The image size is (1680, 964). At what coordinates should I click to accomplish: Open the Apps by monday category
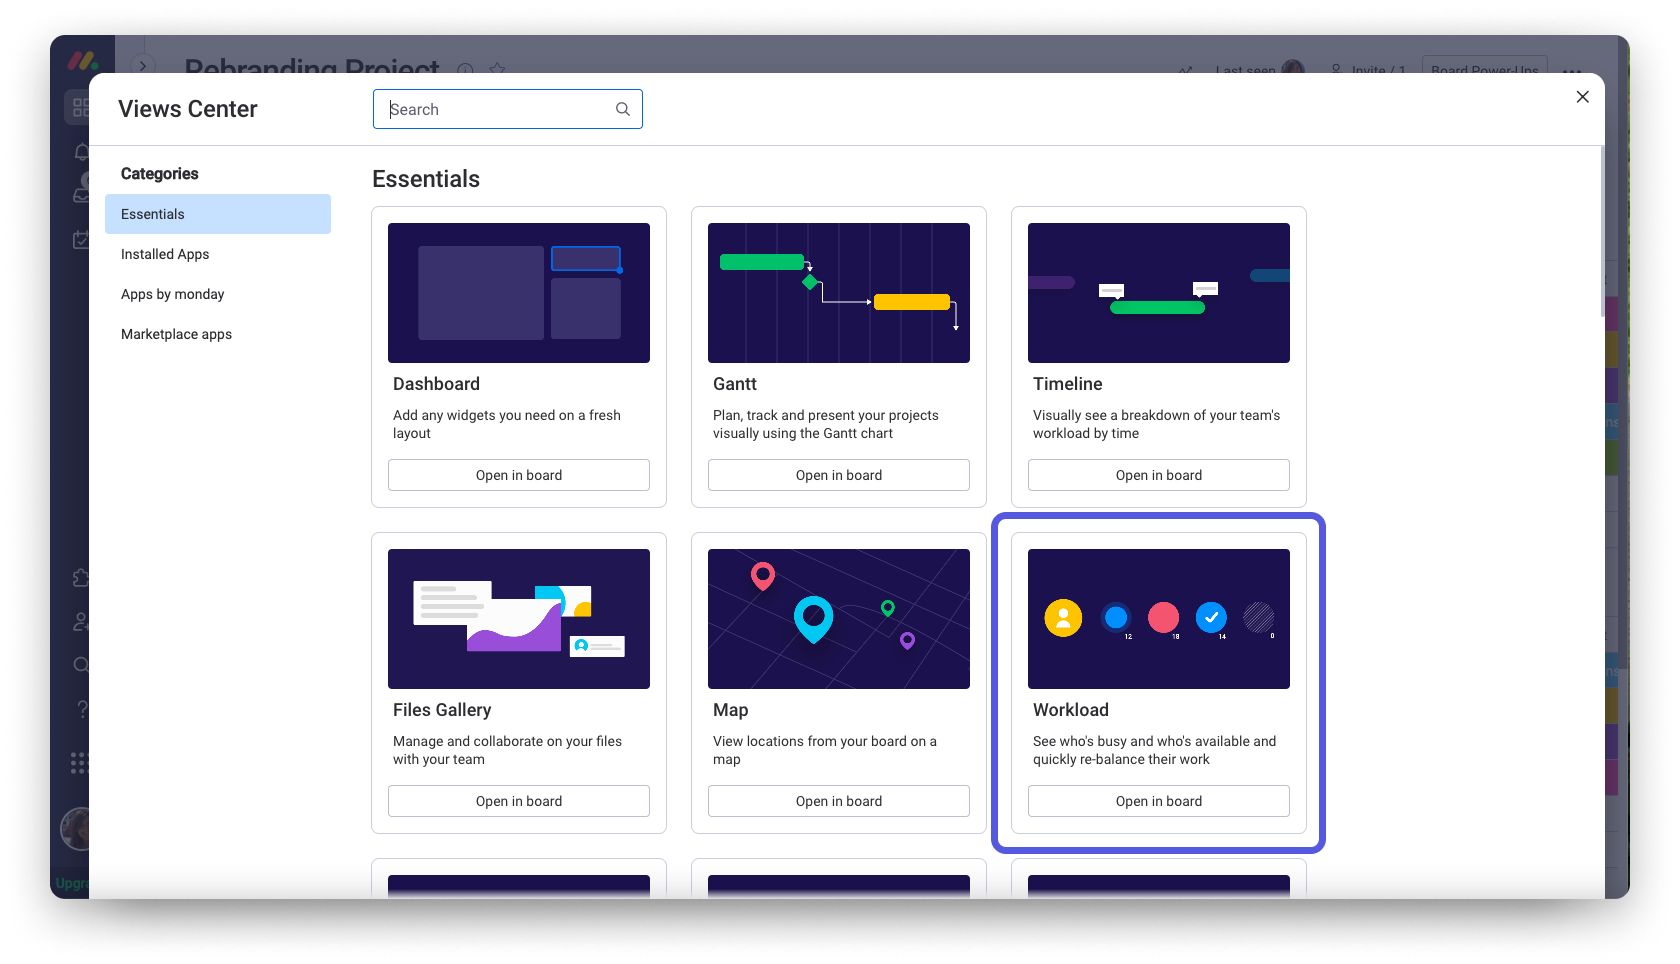pos(218,294)
